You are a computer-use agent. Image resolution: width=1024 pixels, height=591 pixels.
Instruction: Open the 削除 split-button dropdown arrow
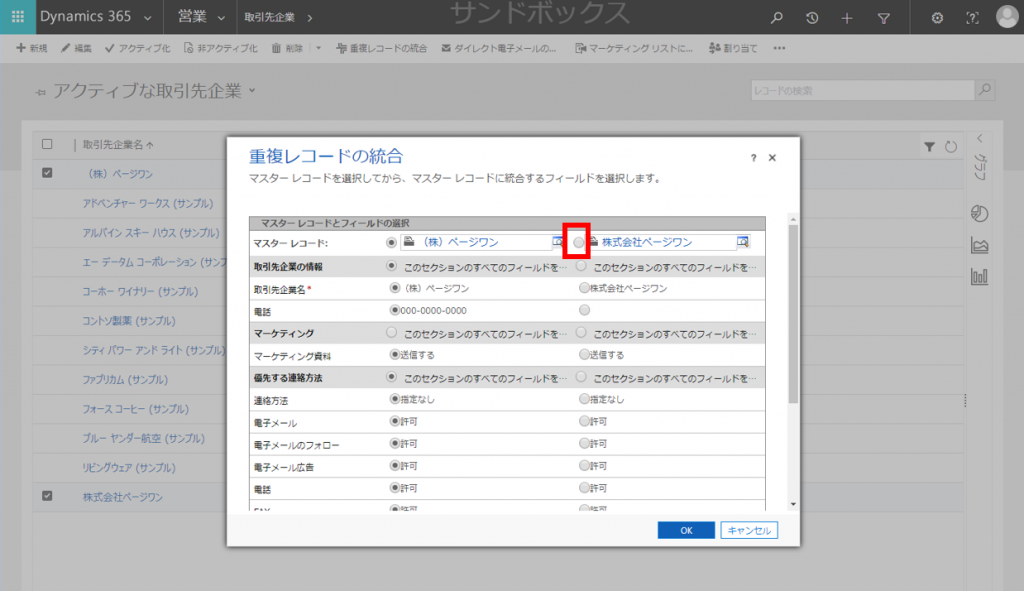[319, 48]
